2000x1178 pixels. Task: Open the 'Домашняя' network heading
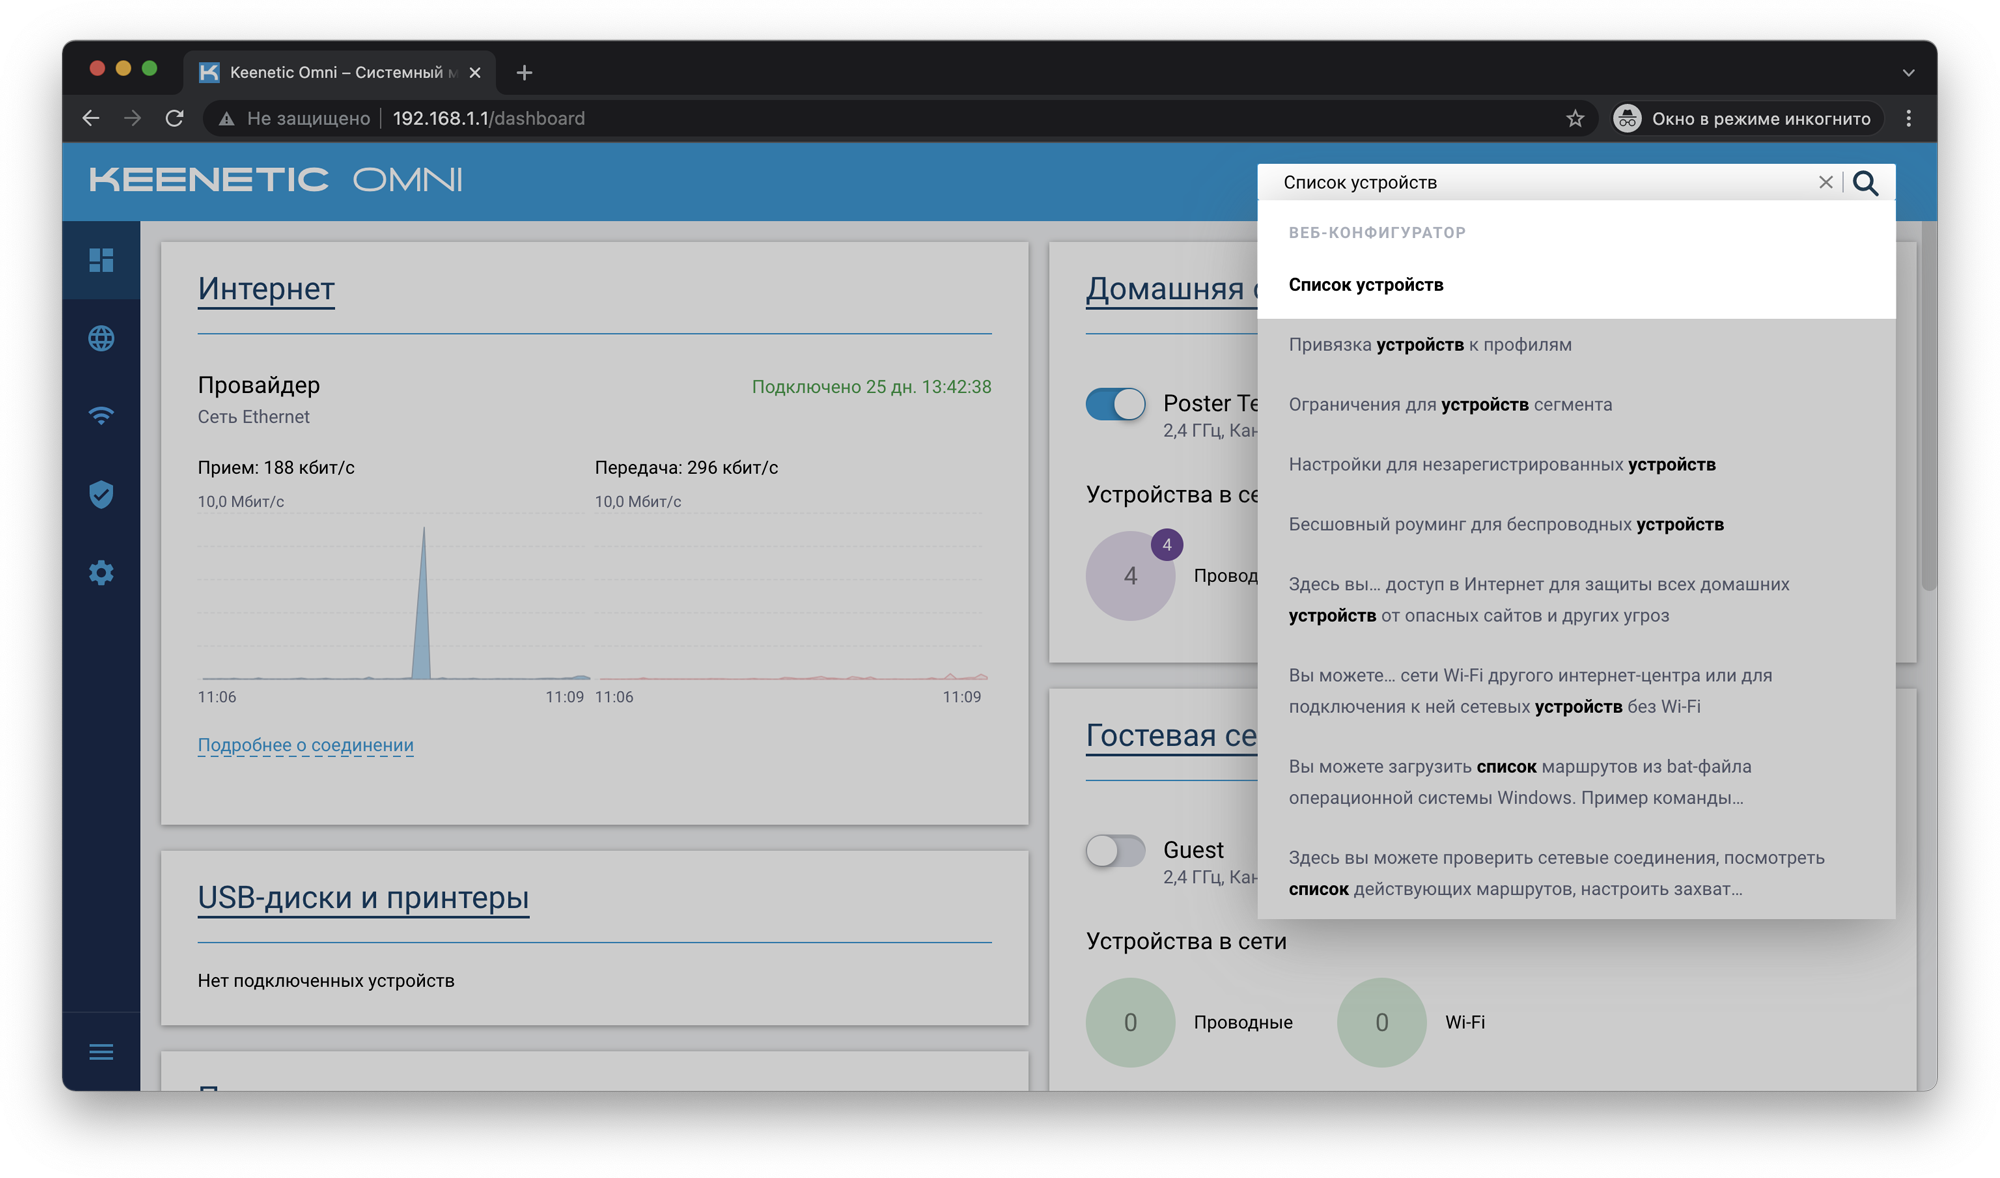(1170, 288)
